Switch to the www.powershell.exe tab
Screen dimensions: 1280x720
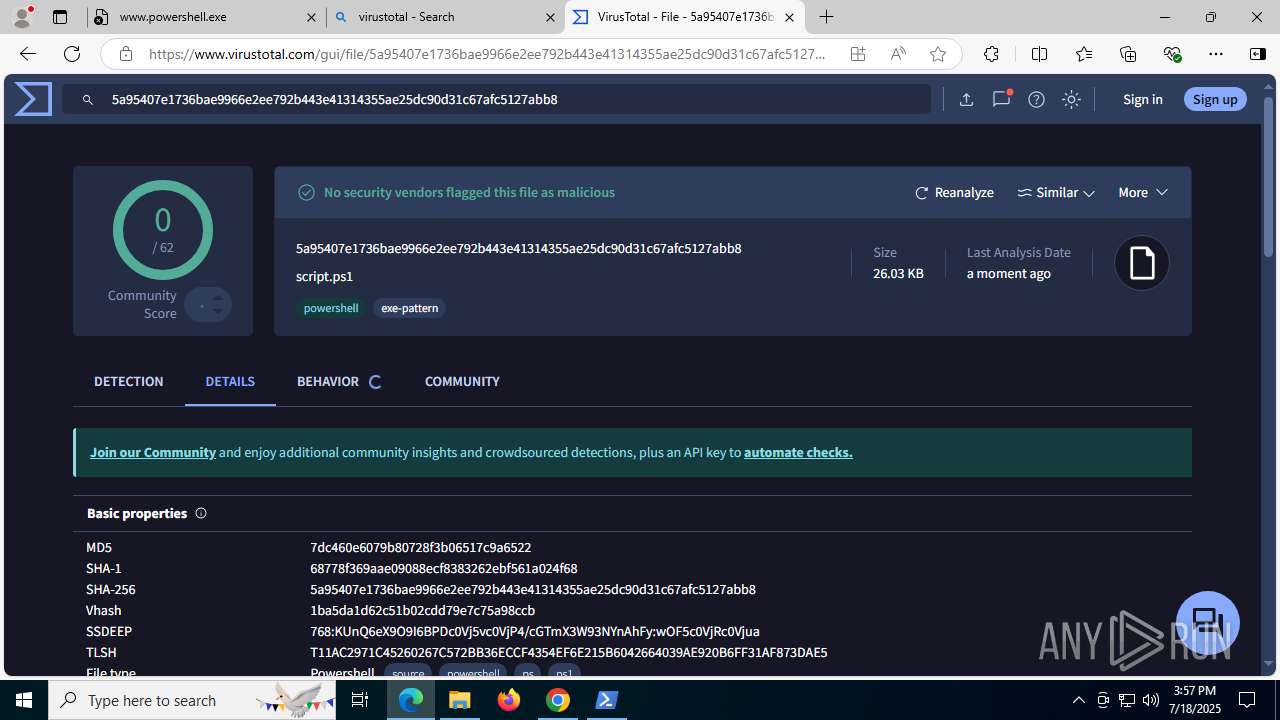[206, 17]
